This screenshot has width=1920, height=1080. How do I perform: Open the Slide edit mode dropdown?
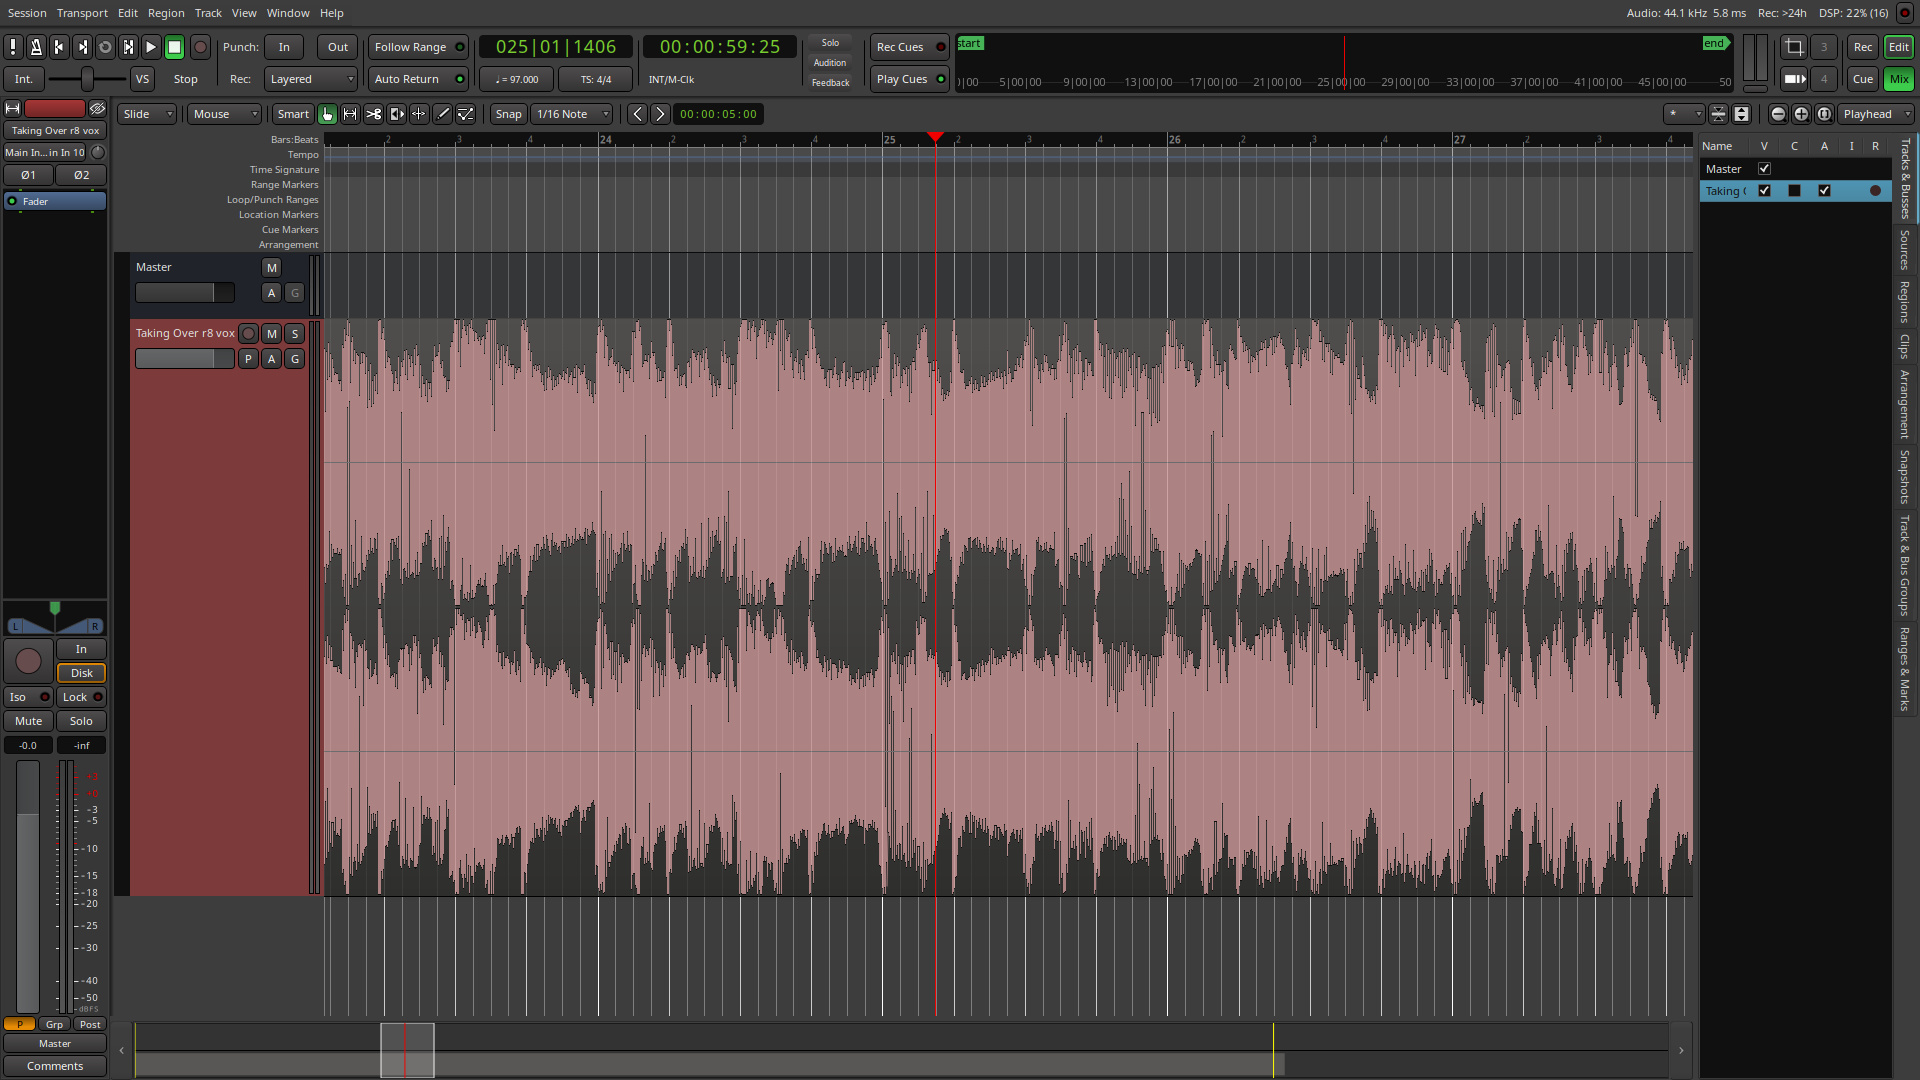coord(147,114)
